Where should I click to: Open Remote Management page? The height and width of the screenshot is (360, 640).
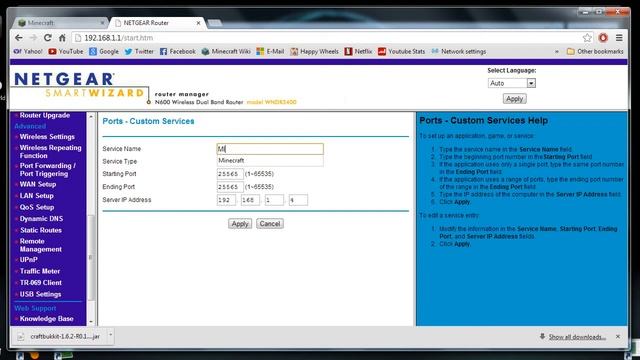coord(40,245)
